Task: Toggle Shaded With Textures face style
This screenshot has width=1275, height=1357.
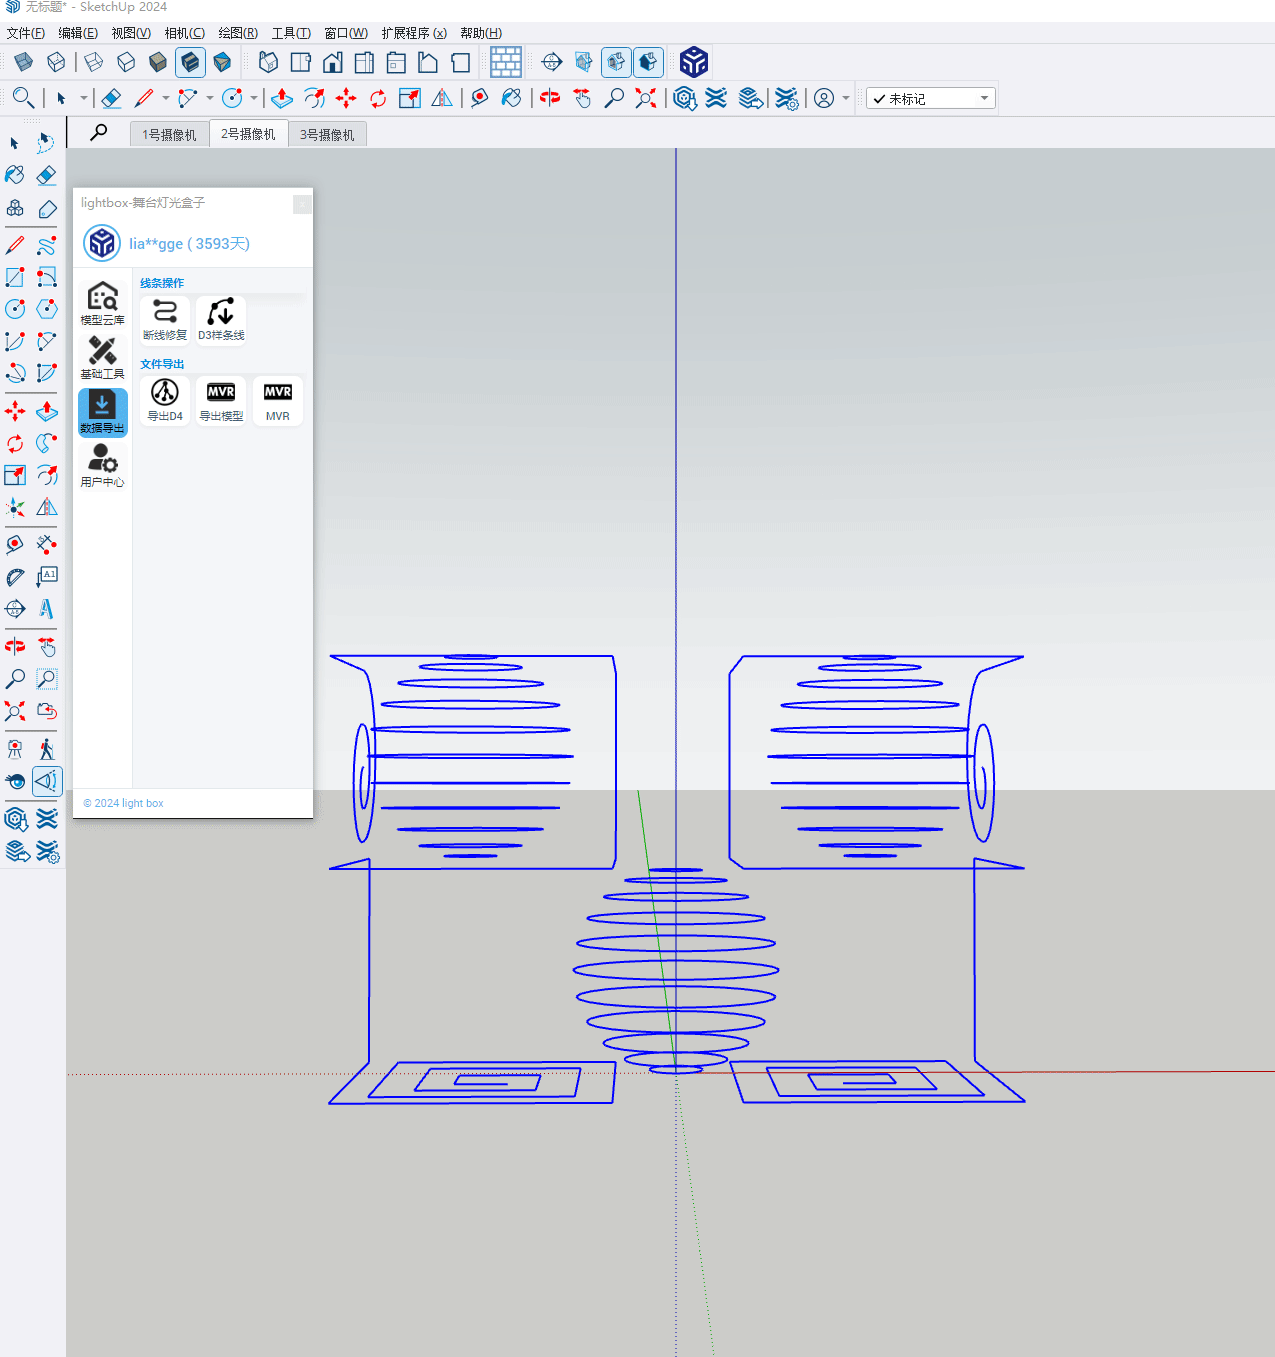Action: (190, 63)
